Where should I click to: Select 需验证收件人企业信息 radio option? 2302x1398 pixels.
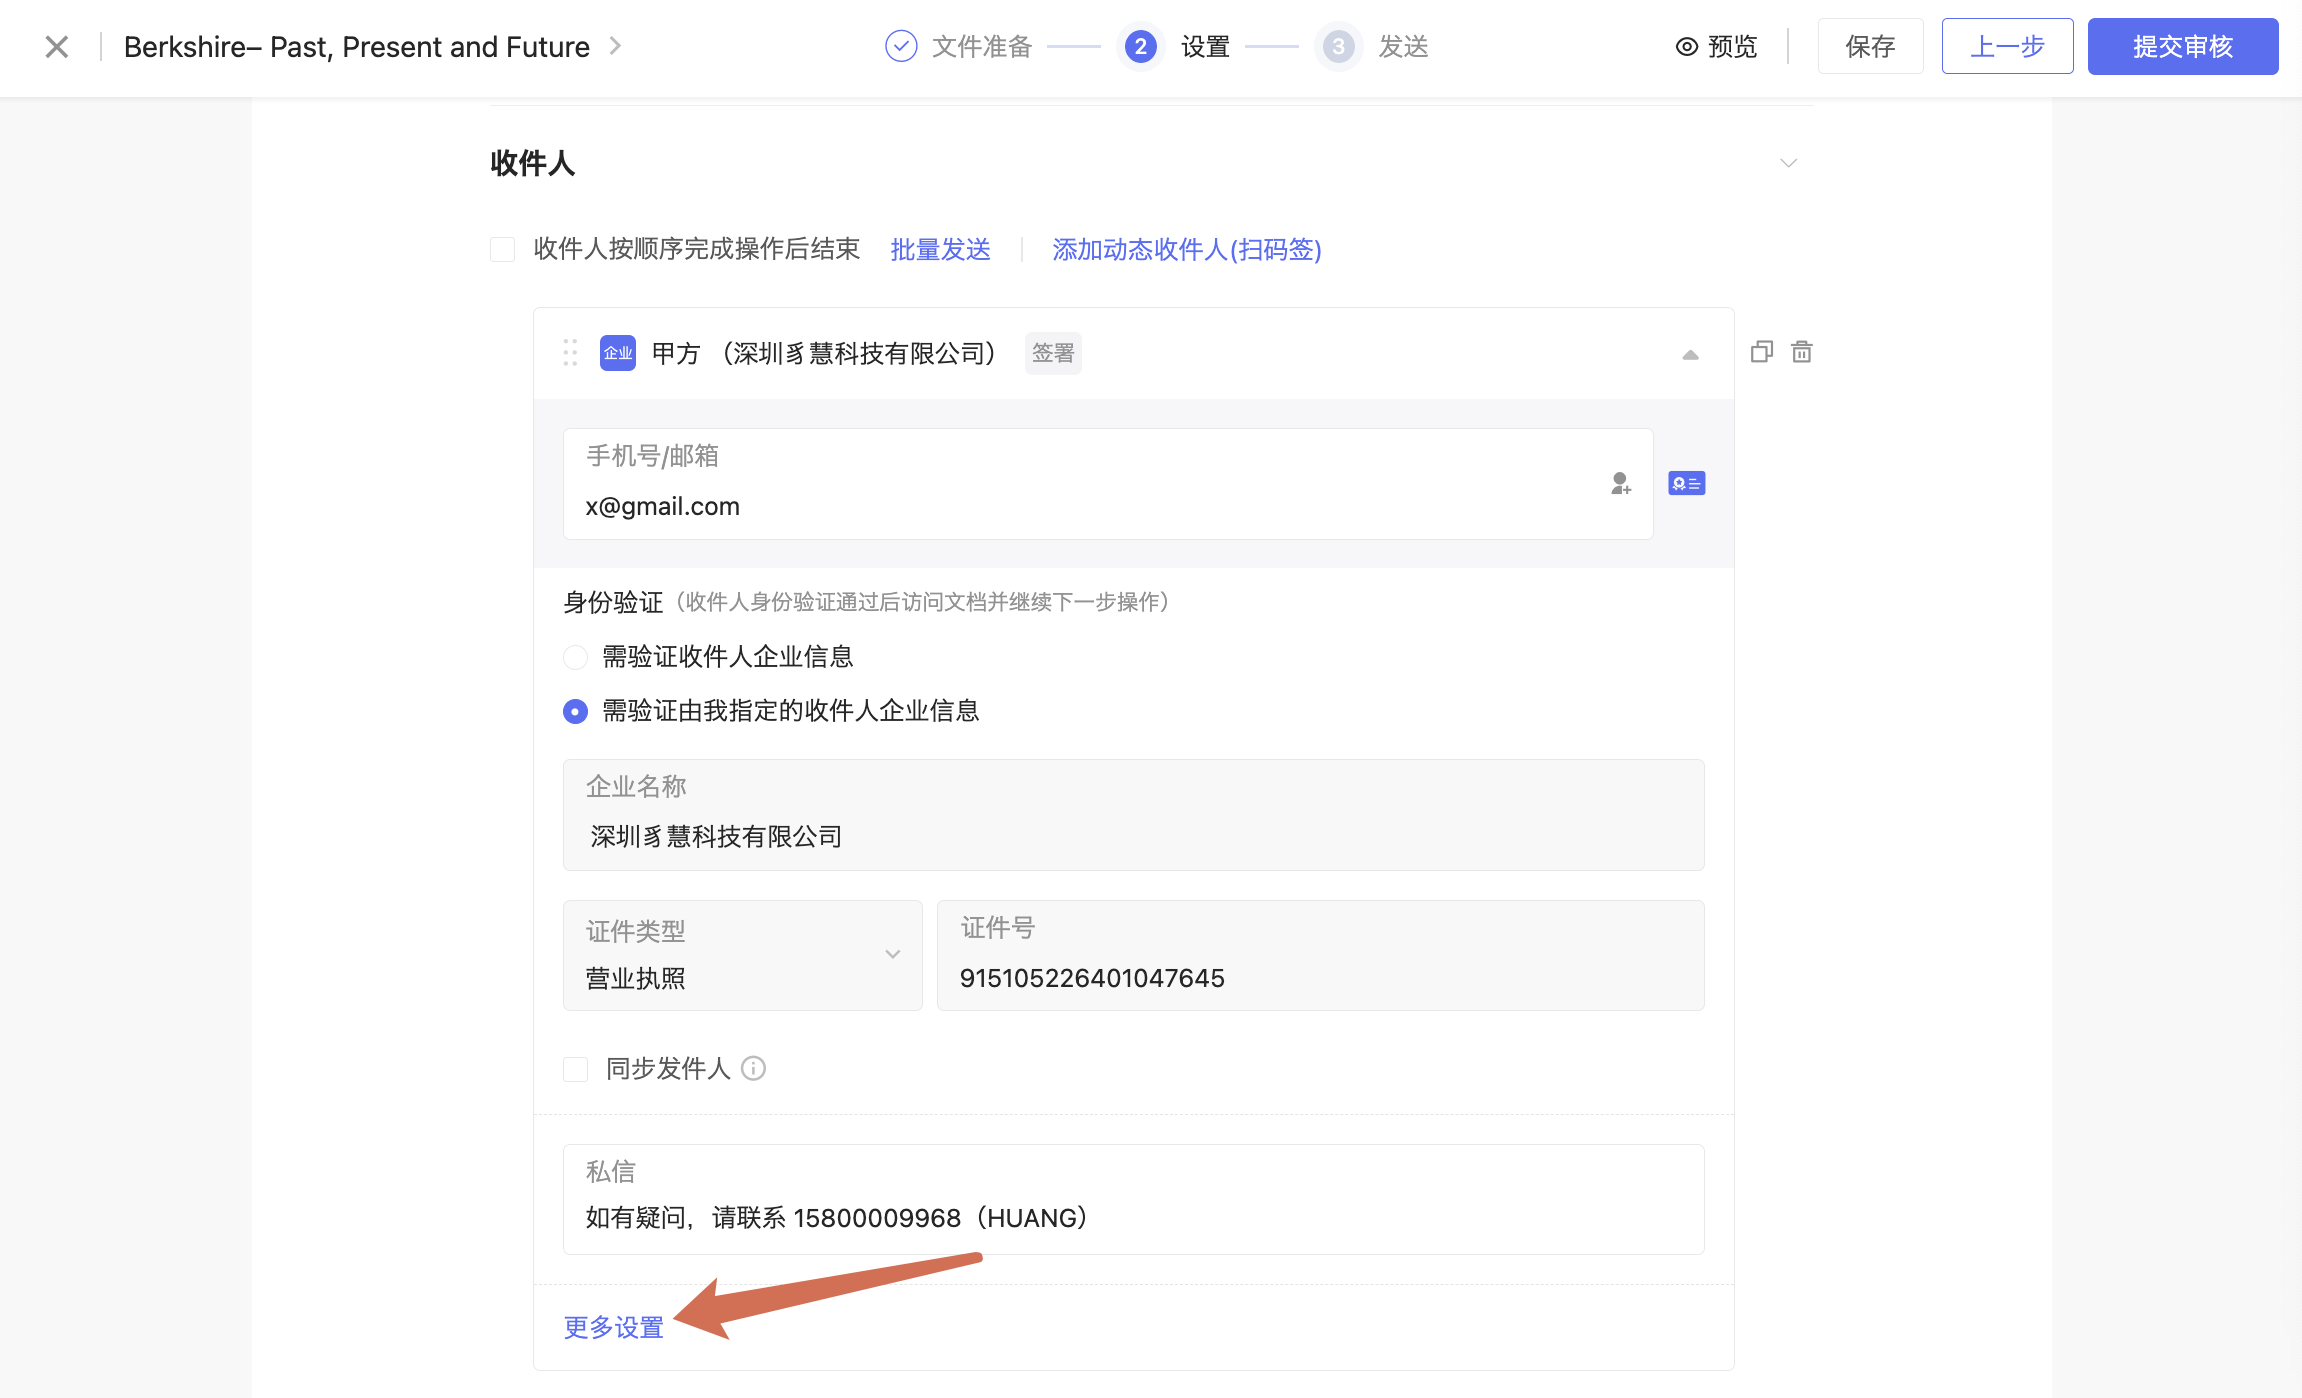pyautogui.click(x=575, y=657)
